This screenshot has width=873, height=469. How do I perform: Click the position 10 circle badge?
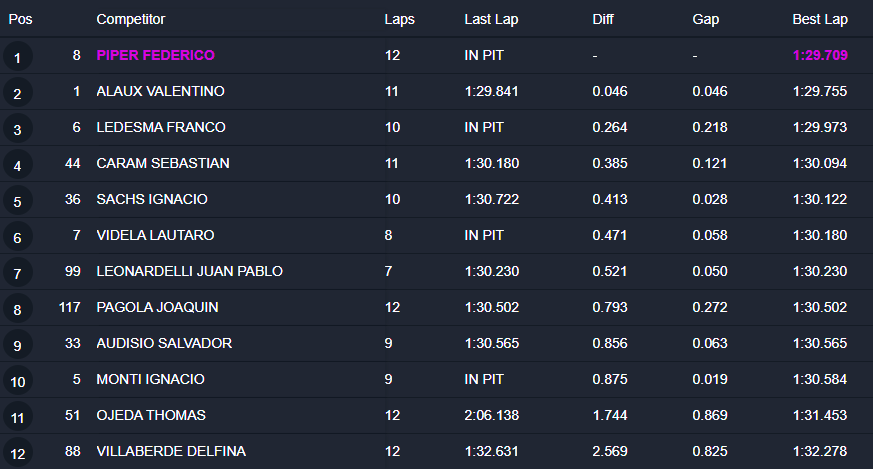[x=18, y=381]
